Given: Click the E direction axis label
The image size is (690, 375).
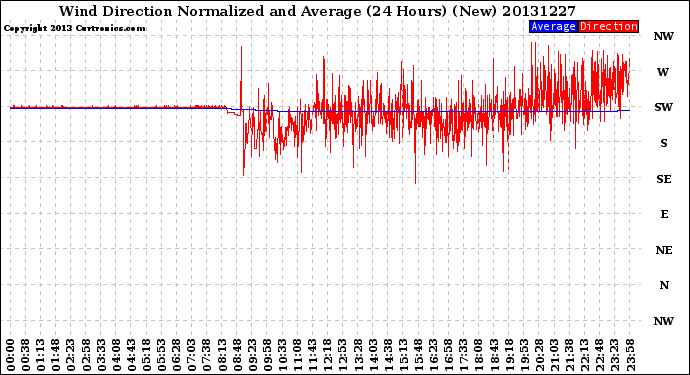Looking at the screenshot, I should click(664, 214).
